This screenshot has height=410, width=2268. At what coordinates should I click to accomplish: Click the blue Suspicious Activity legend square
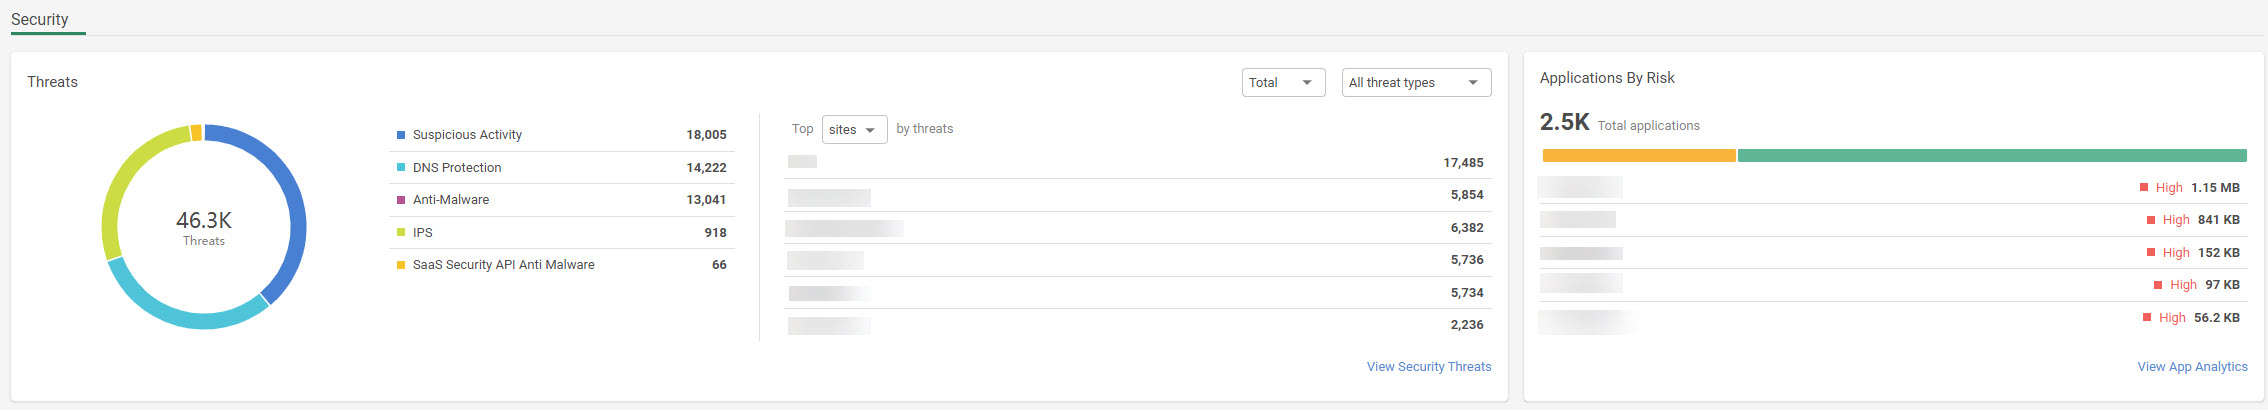[401, 135]
